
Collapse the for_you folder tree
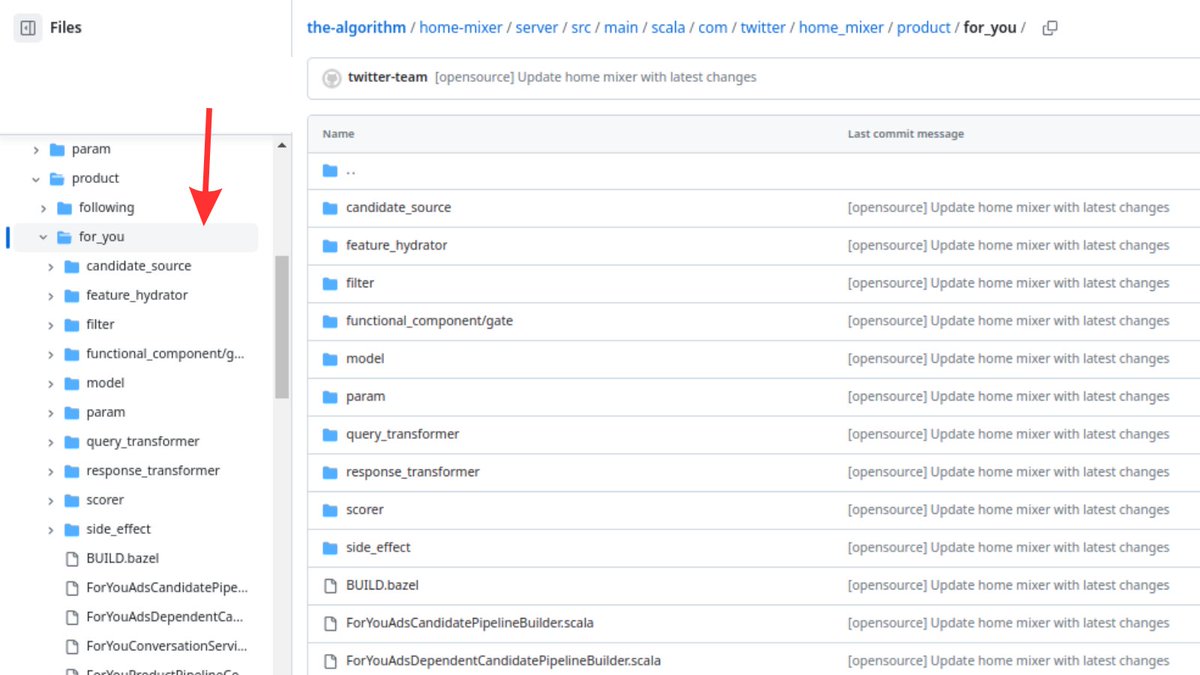click(x=42, y=236)
